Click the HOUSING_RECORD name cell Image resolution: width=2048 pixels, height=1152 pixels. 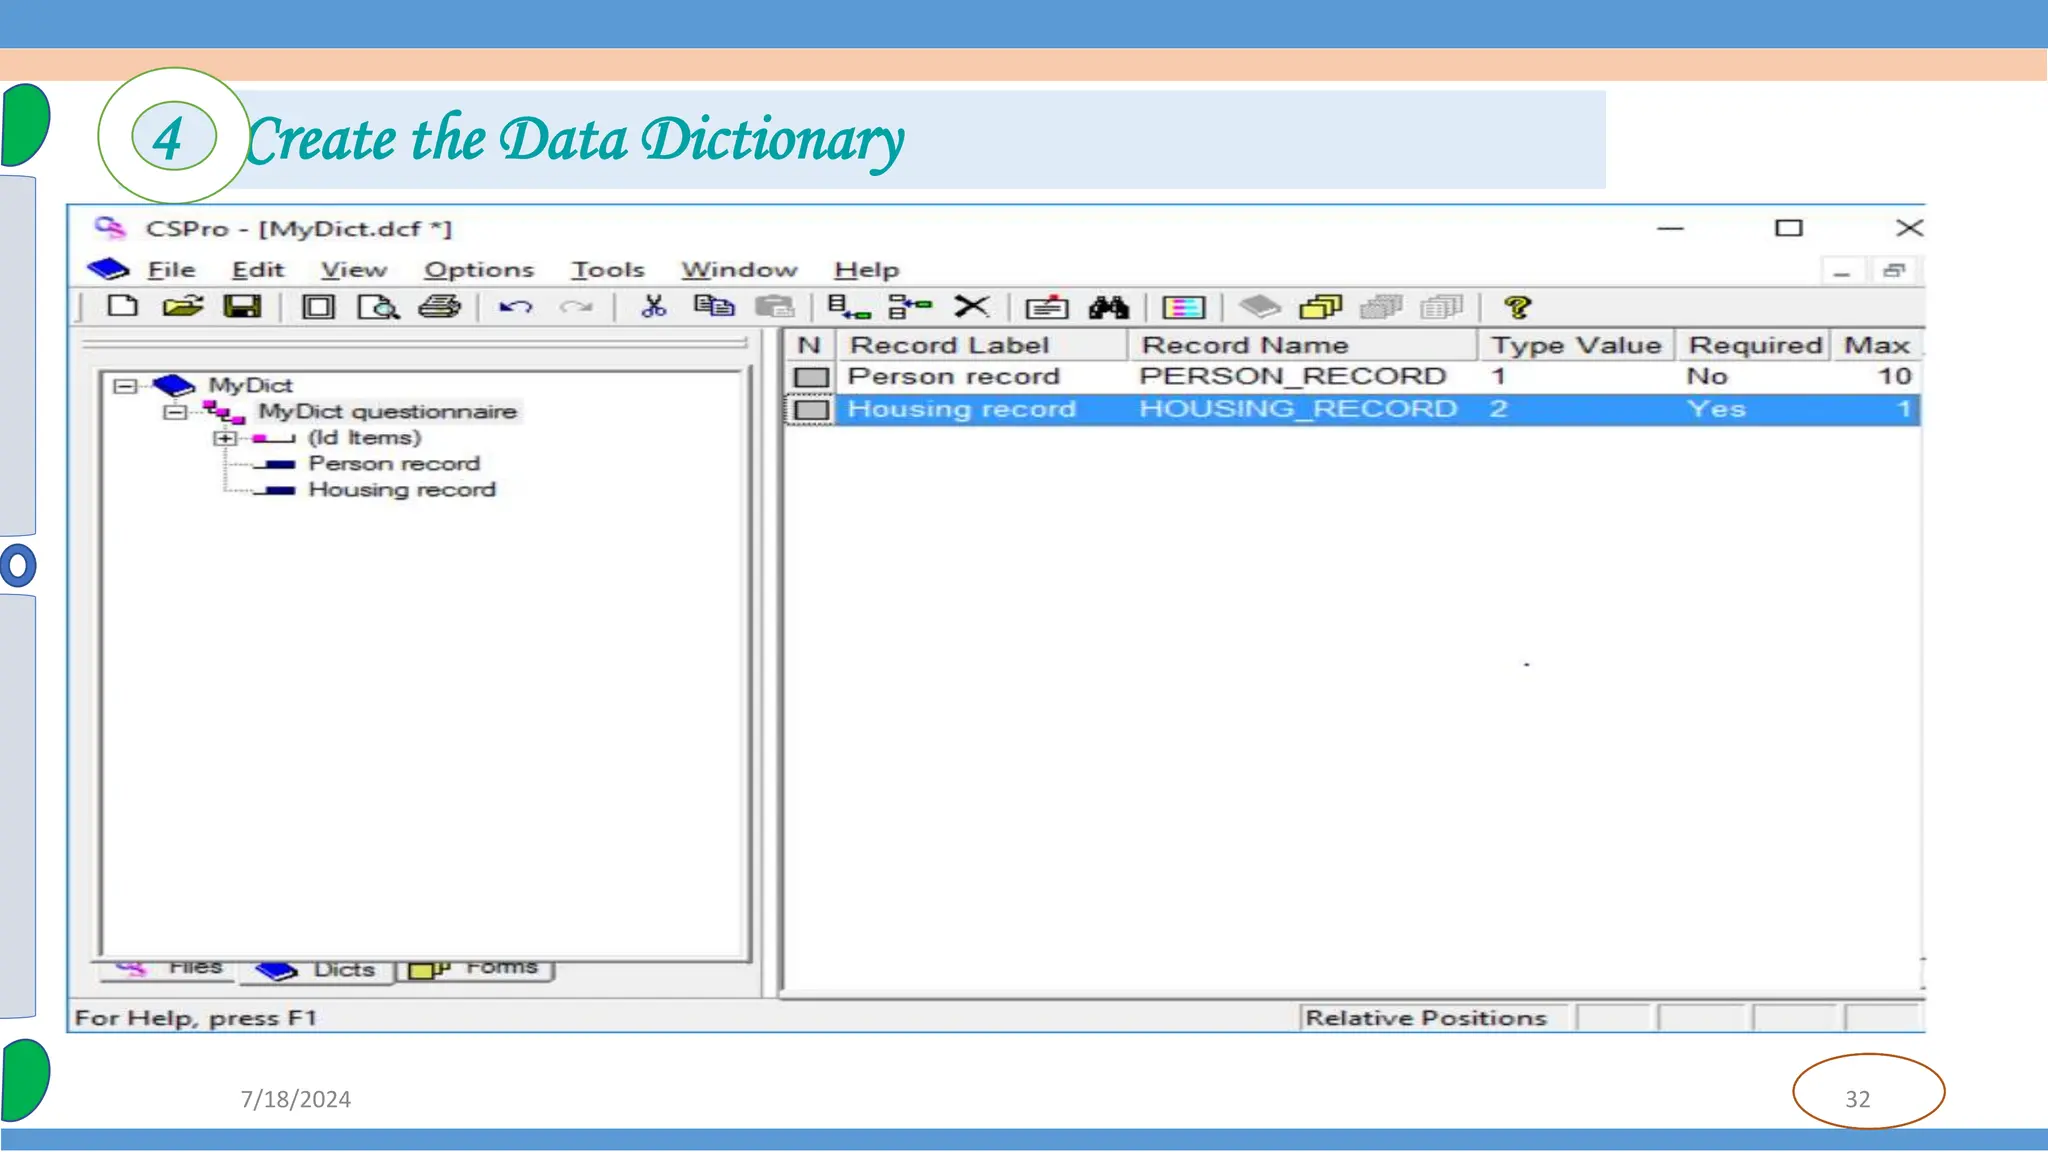[x=1298, y=408]
